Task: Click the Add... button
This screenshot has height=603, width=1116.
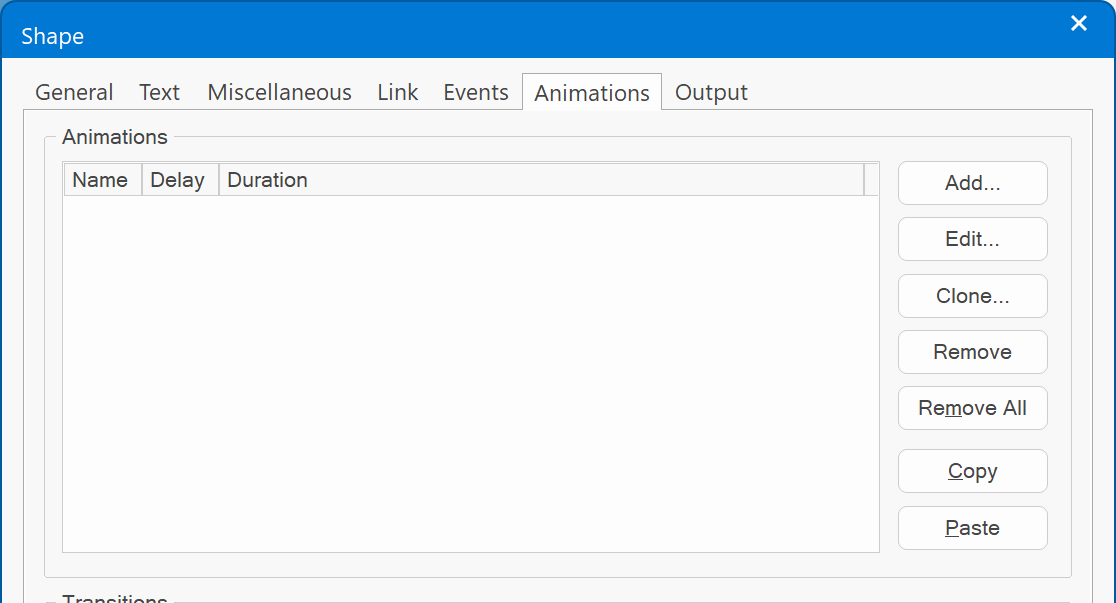Action: (972, 183)
